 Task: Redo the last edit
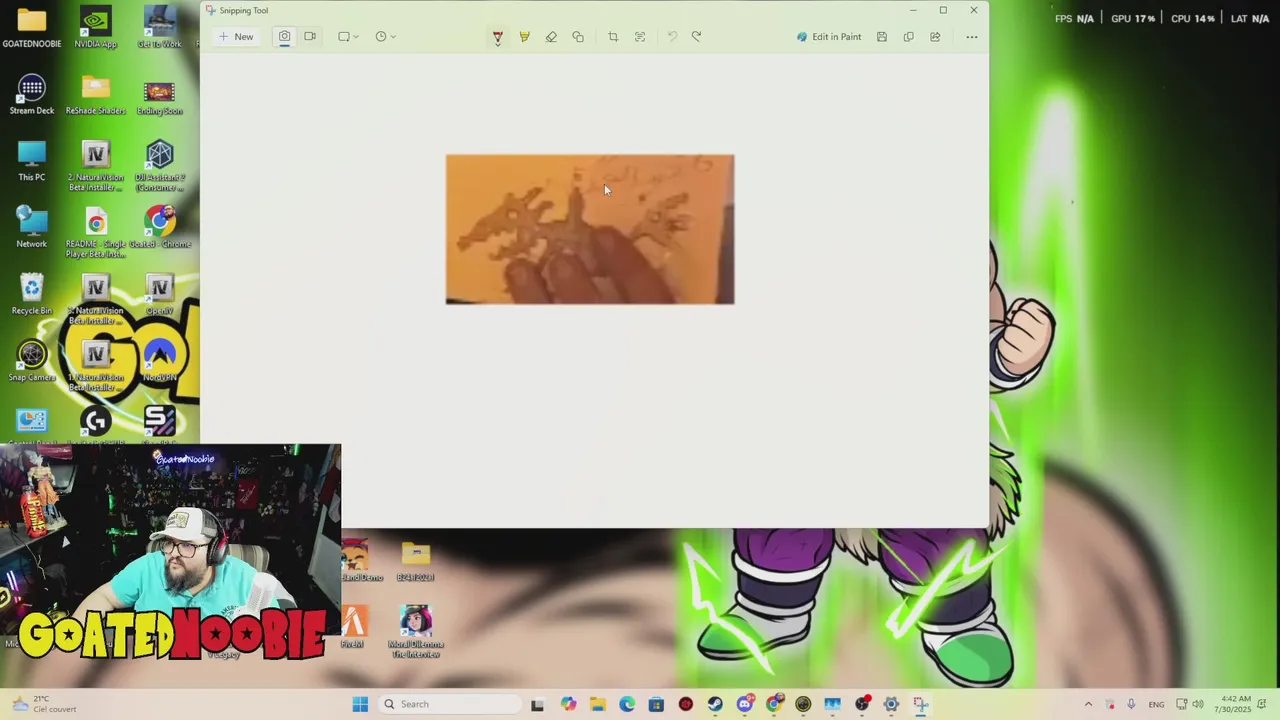[x=697, y=37]
